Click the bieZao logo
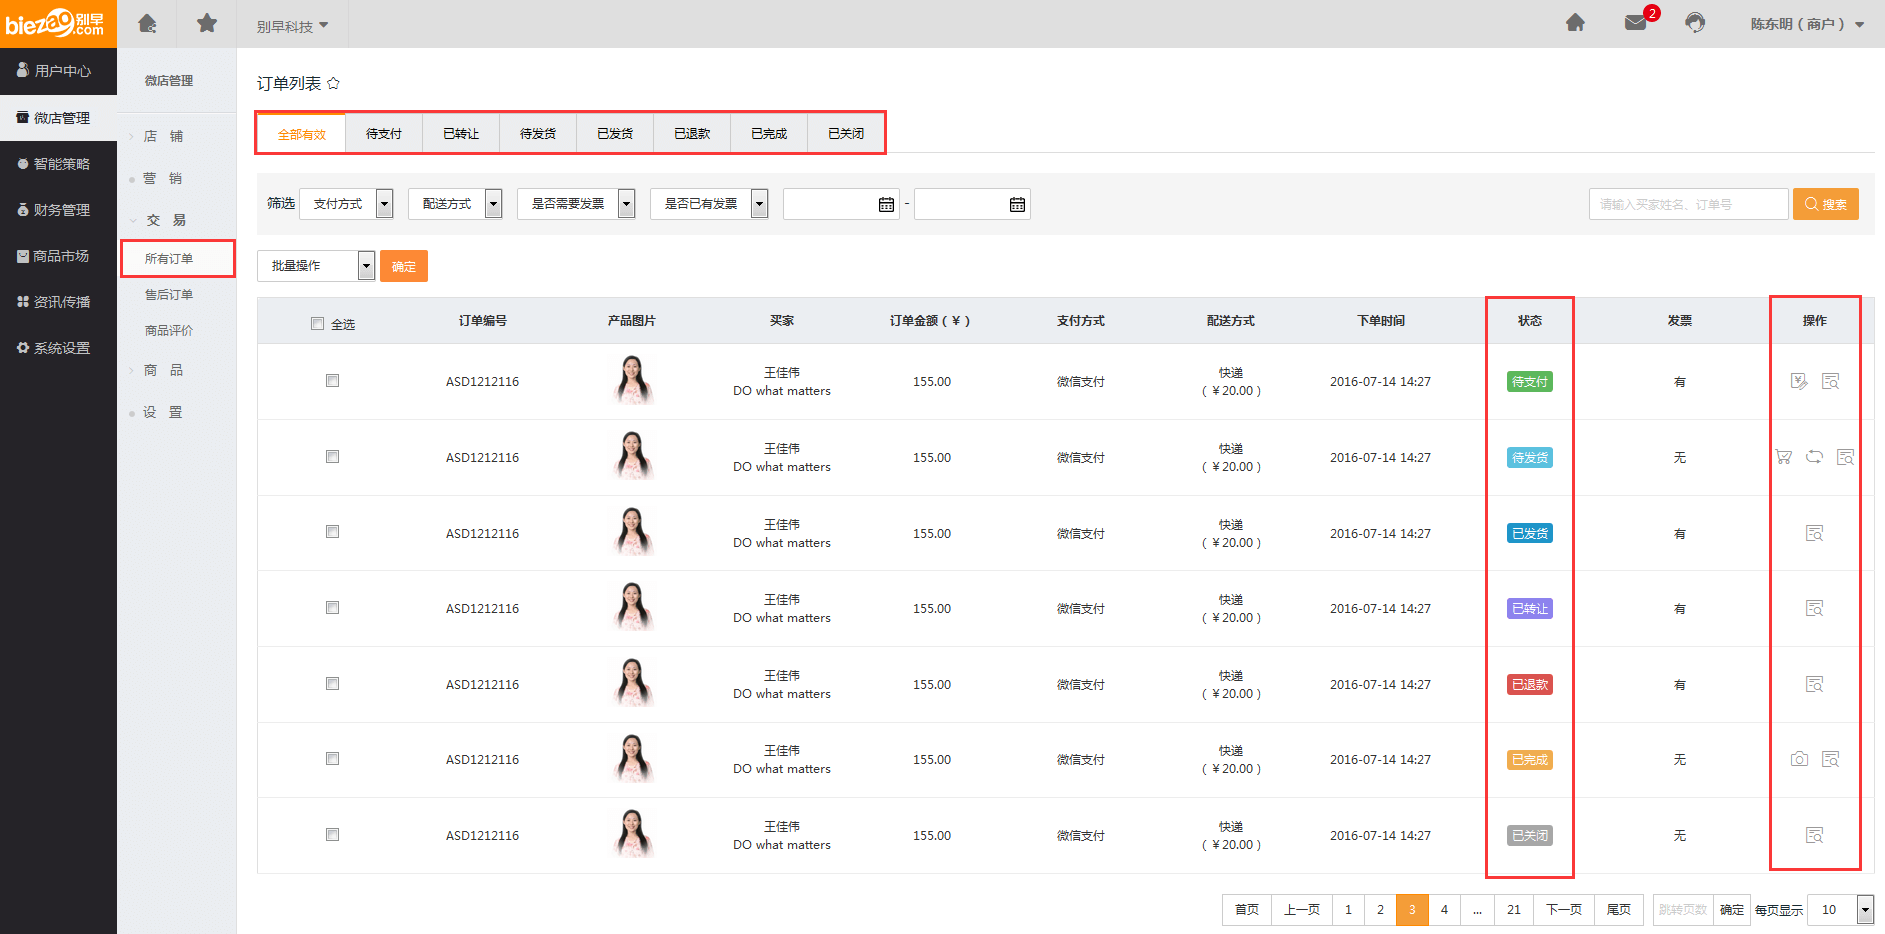1885x934 pixels. [58, 23]
